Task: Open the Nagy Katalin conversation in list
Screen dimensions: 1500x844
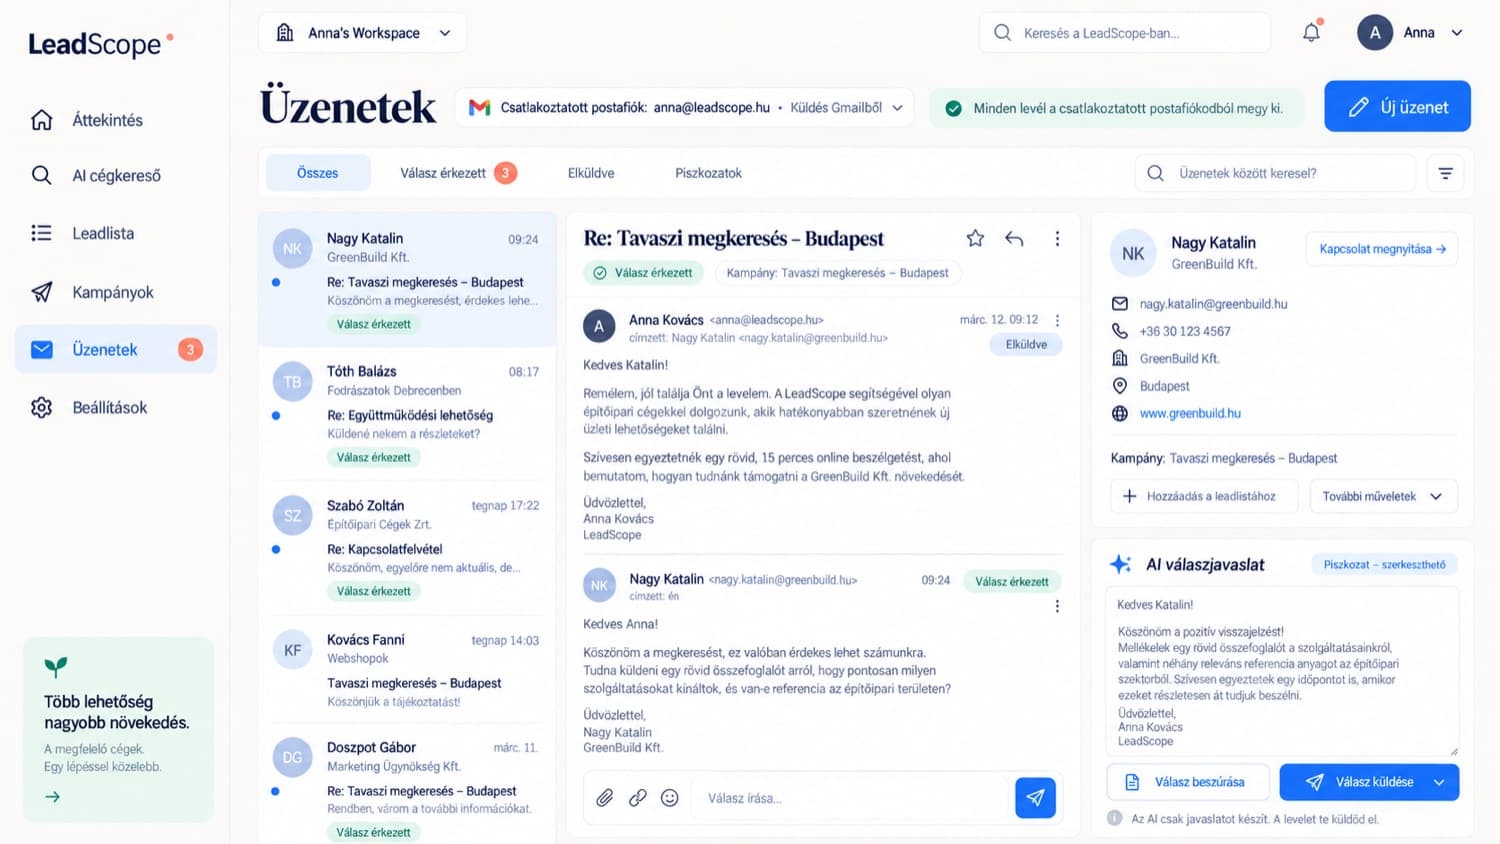Action: pos(407,280)
